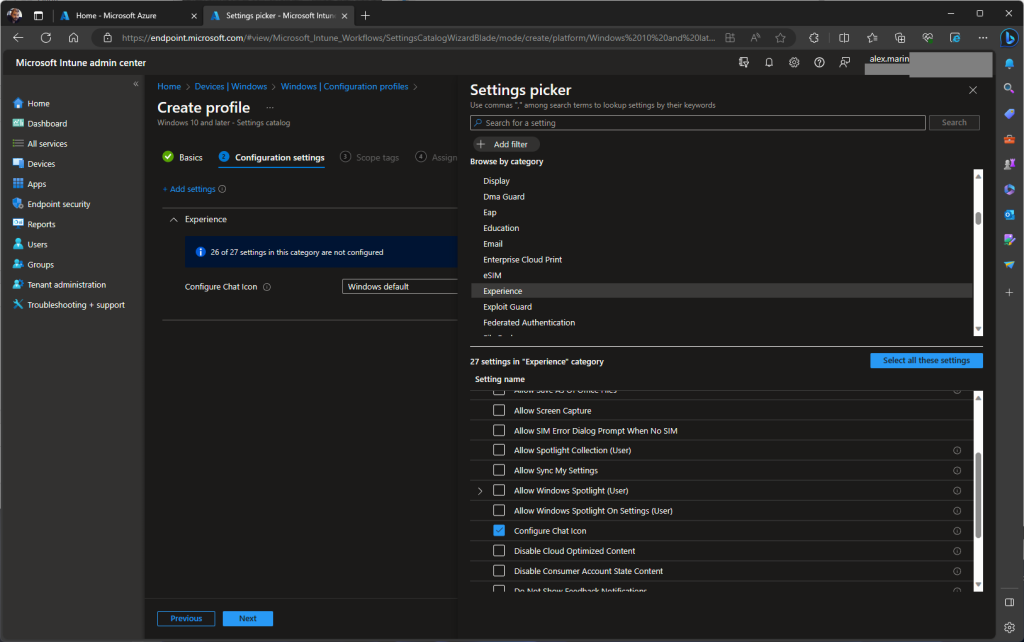Click the help question mark icon
Image resolution: width=1024 pixels, height=642 pixels.
(819, 62)
